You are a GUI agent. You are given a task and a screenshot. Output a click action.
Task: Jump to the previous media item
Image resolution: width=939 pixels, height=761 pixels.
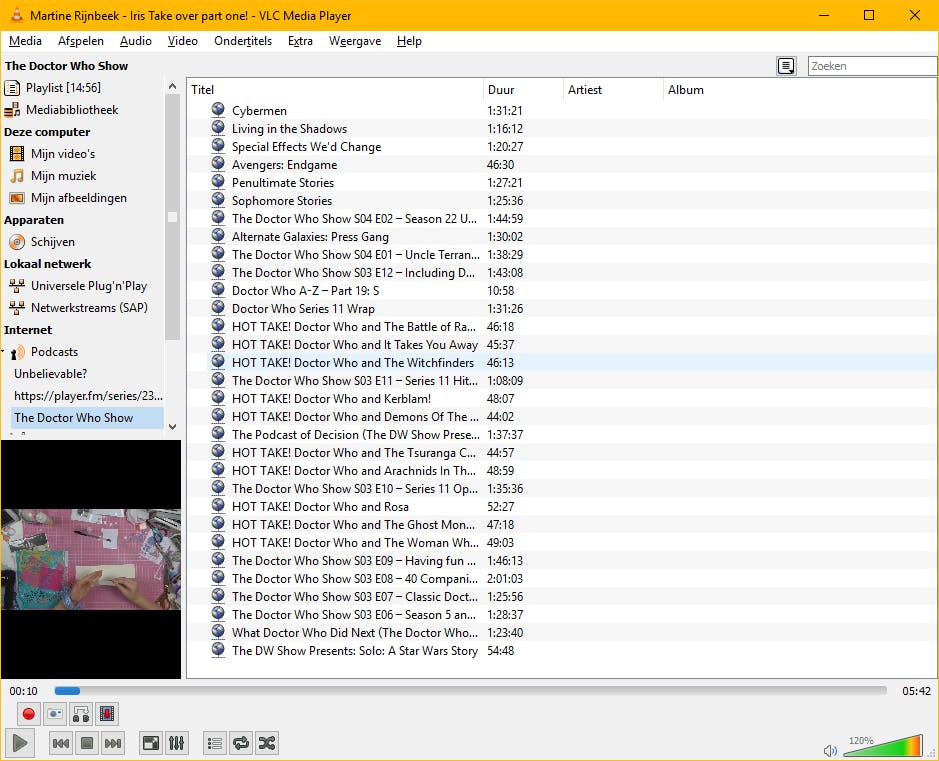[x=60, y=744]
